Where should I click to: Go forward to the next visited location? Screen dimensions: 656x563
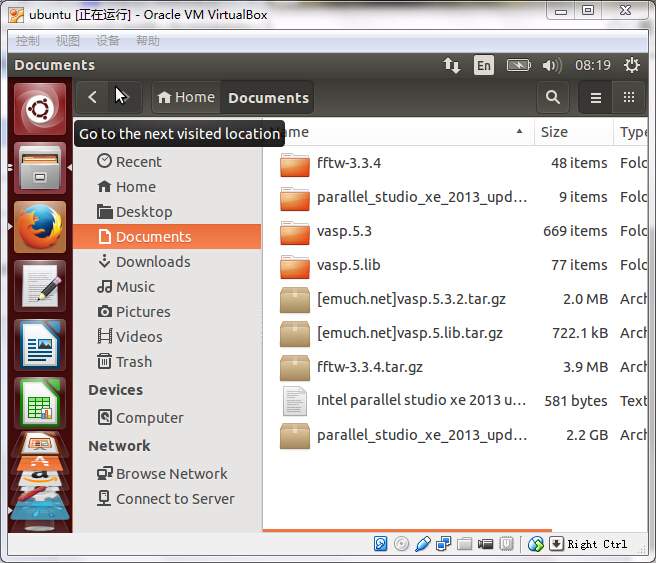point(124,97)
